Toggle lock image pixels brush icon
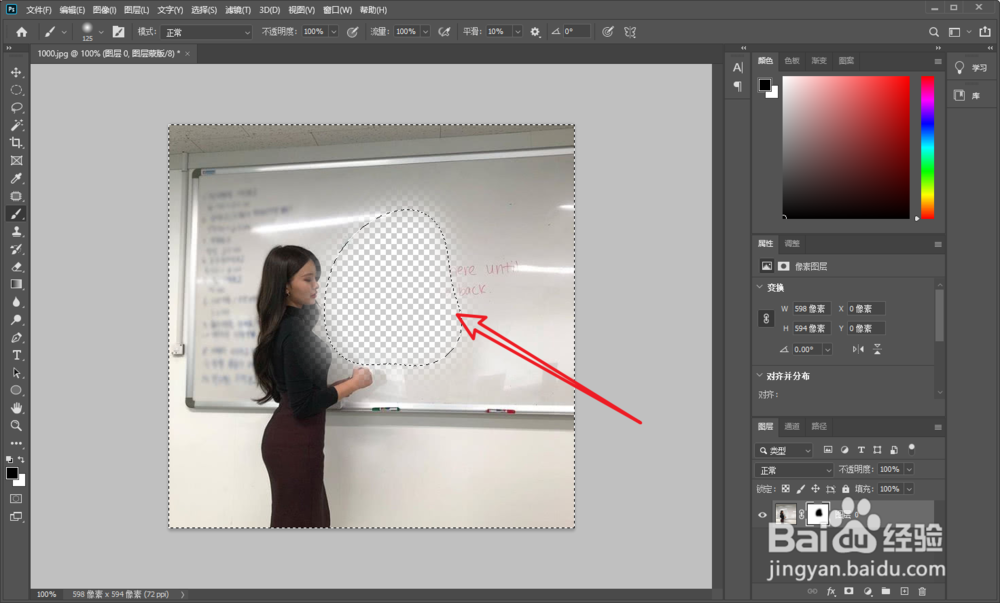This screenshot has width=1000, height=603. [x=800, y=489]
